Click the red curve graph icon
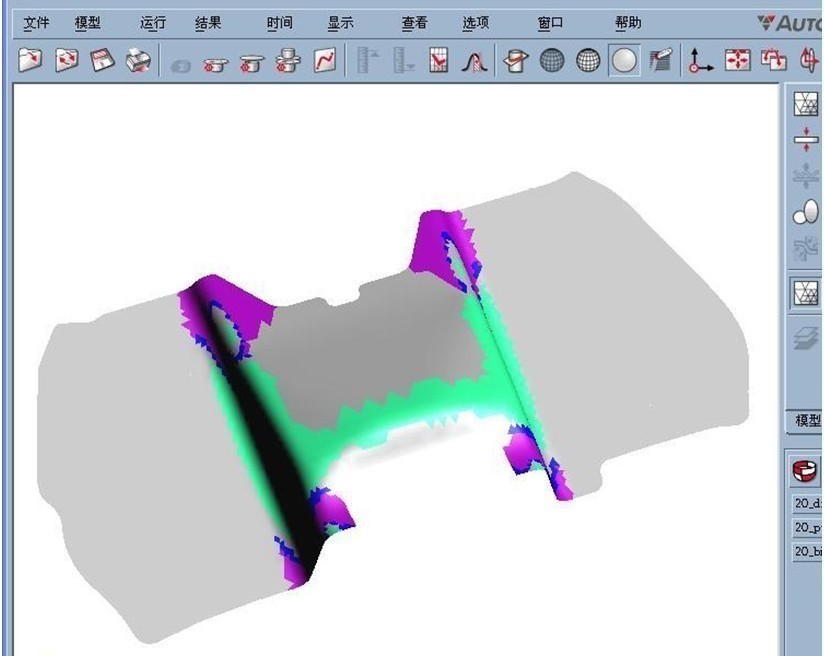The height and width of the screenshot is (656, 824). [325, 62]
